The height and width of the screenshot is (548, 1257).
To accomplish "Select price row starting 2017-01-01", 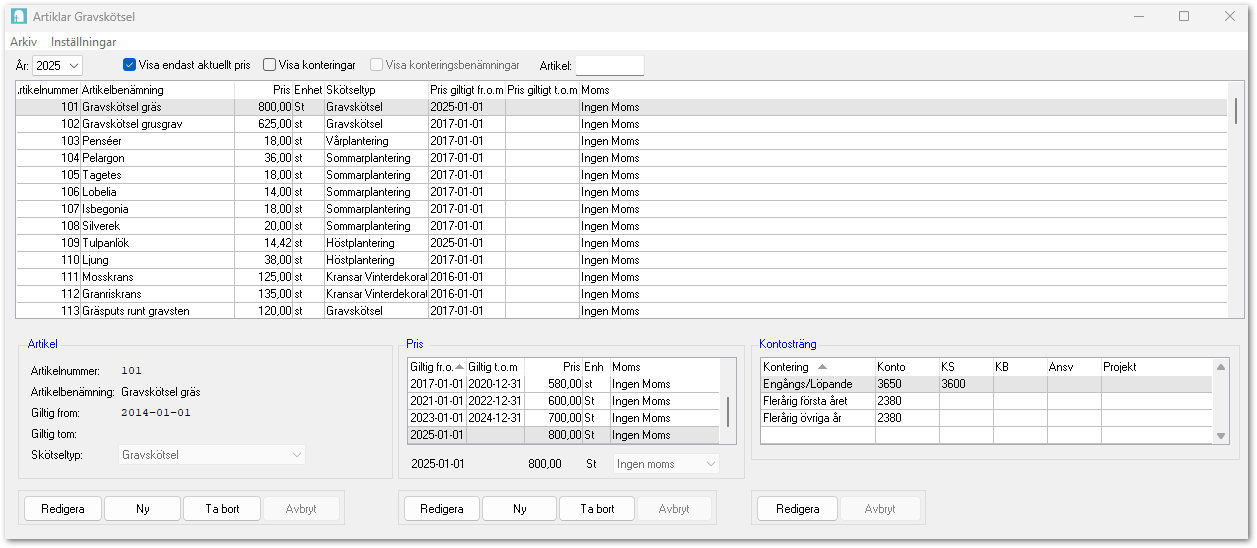I will [x=564, y=384].
